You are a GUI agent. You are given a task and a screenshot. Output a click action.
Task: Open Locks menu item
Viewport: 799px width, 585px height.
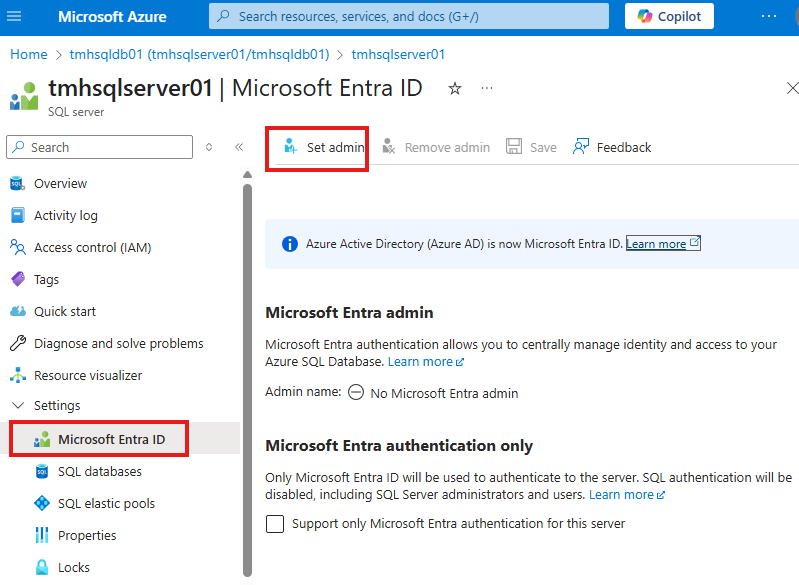coord(73,568)
